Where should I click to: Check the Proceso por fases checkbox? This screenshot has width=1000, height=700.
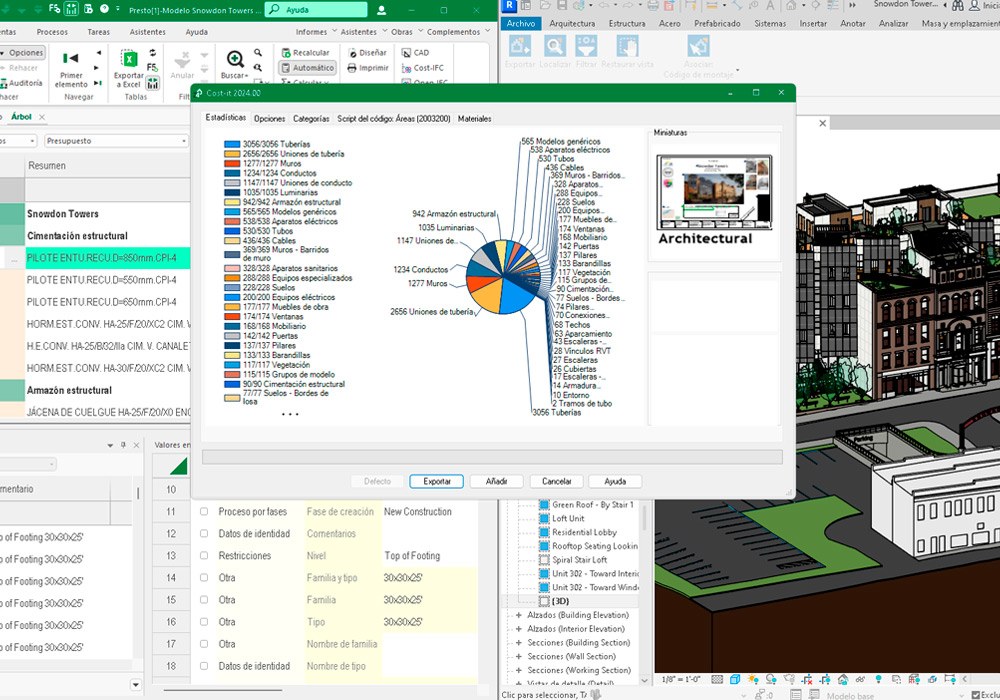[204, 512]
